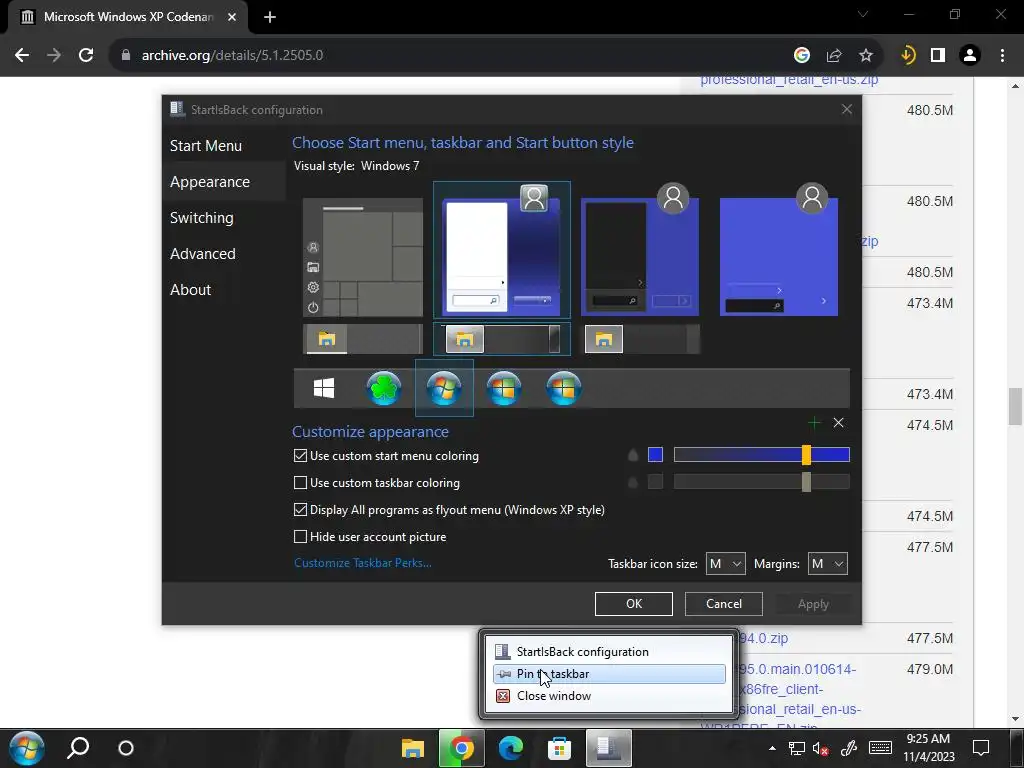Open Cortana circle on taskbar
1024x768 pixels.
click(x=126, y=748)
